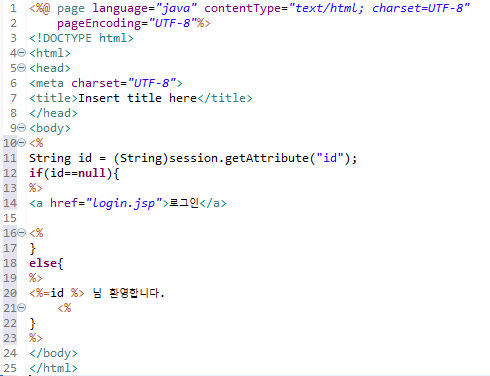Click the opening title tag on line 7
Screen dimensions: 490x376
point(53,98)
